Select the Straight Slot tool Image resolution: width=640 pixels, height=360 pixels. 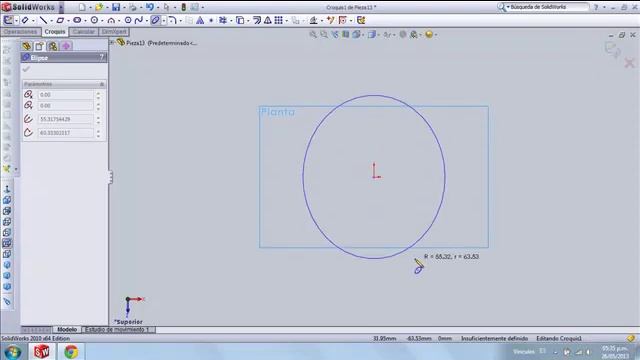[x=77, y=20]
